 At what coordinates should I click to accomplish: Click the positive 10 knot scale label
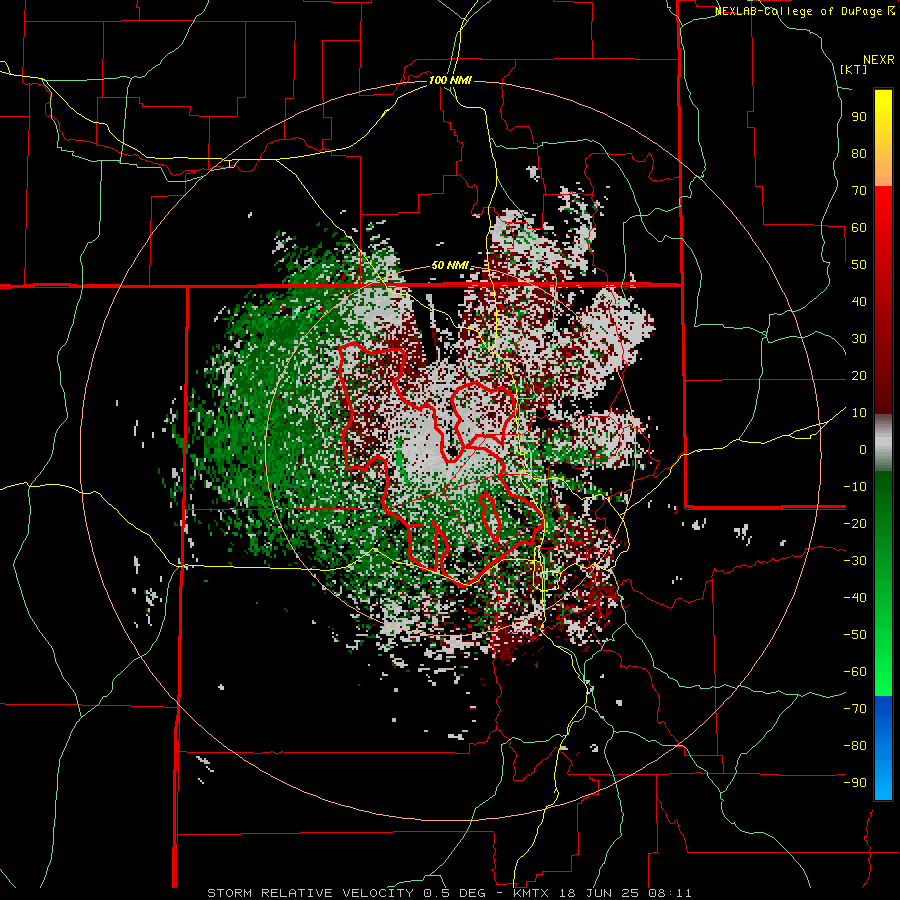coord(859,413)
